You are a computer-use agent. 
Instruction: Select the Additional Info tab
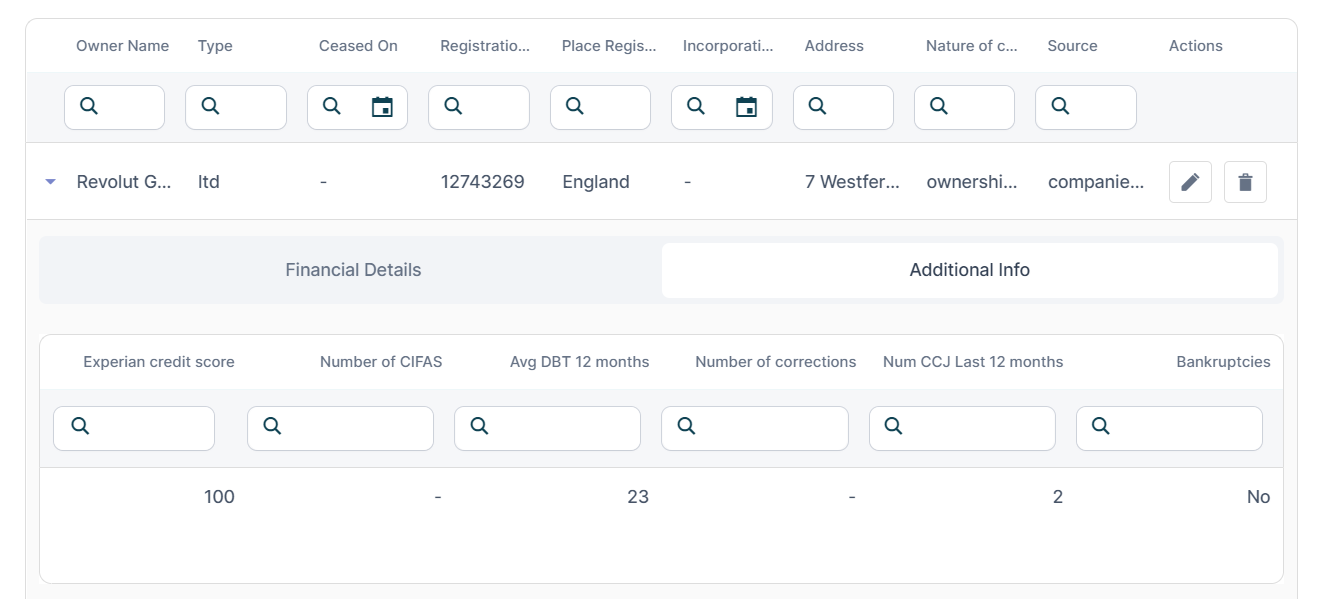(969, 270)
